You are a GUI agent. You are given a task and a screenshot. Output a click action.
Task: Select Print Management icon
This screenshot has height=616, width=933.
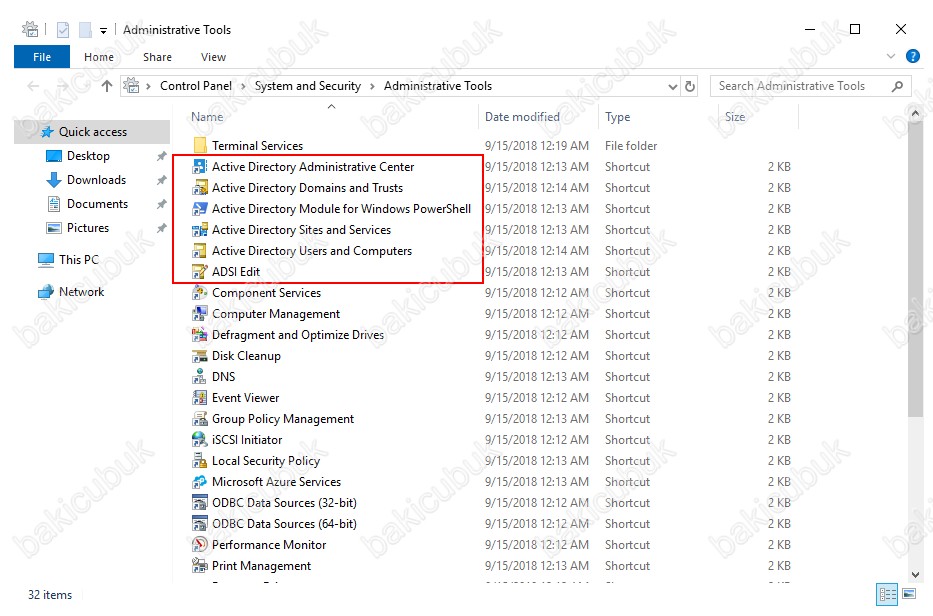pyautogui.click(x=199, y=566)
